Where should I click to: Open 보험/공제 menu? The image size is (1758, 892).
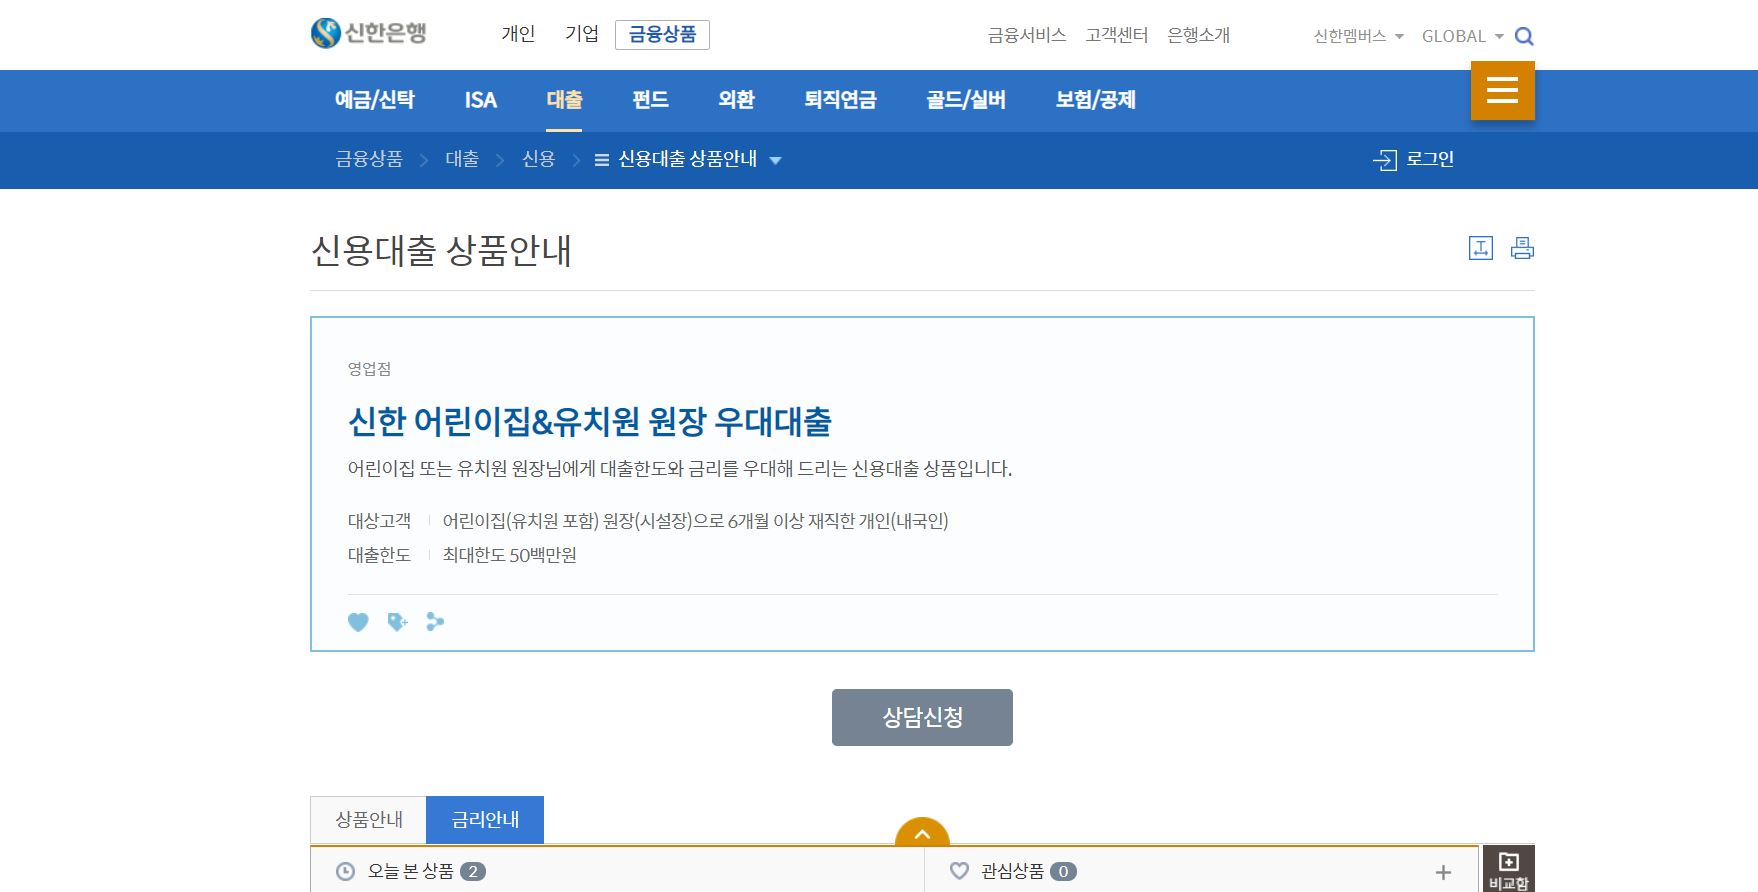click(1096, 100)
